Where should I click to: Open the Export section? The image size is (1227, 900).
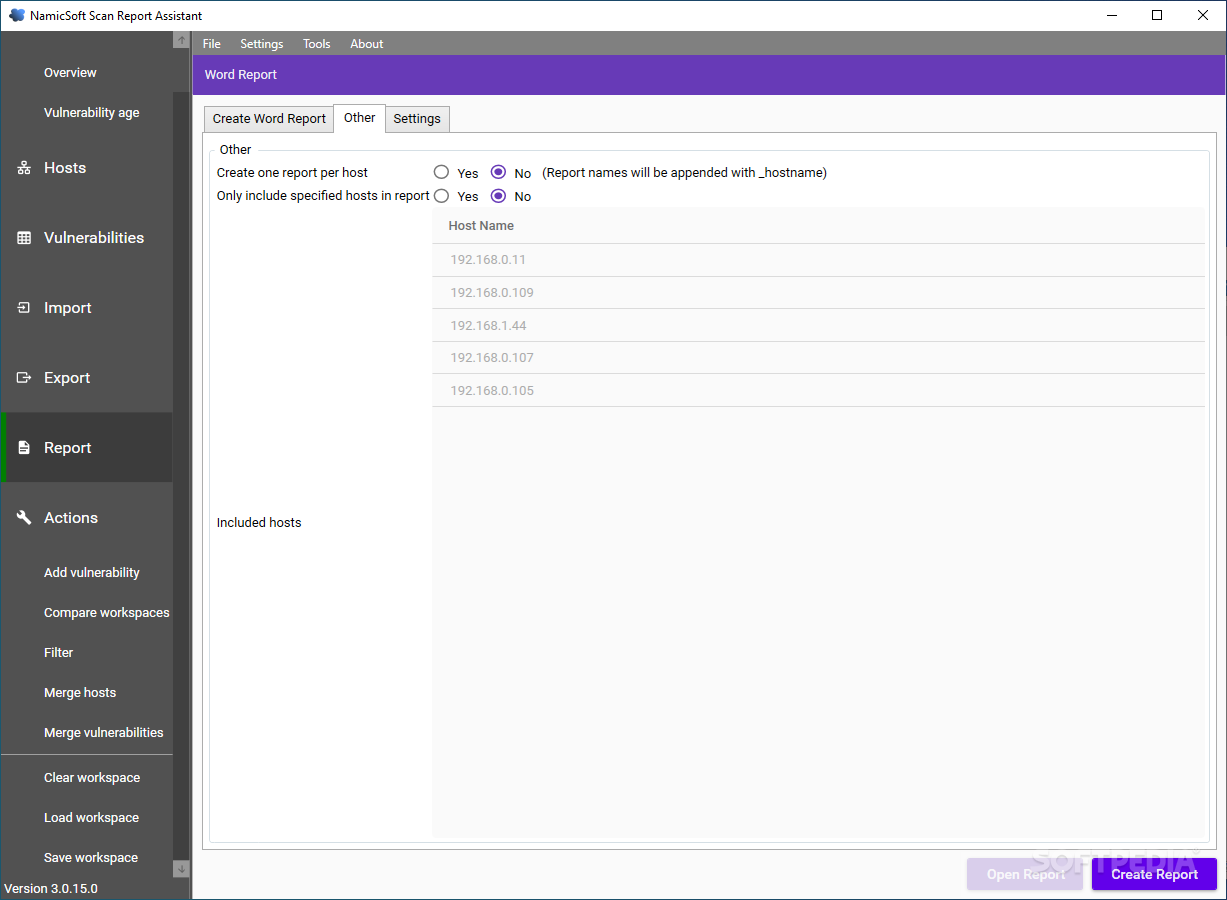tap(86, 378)
